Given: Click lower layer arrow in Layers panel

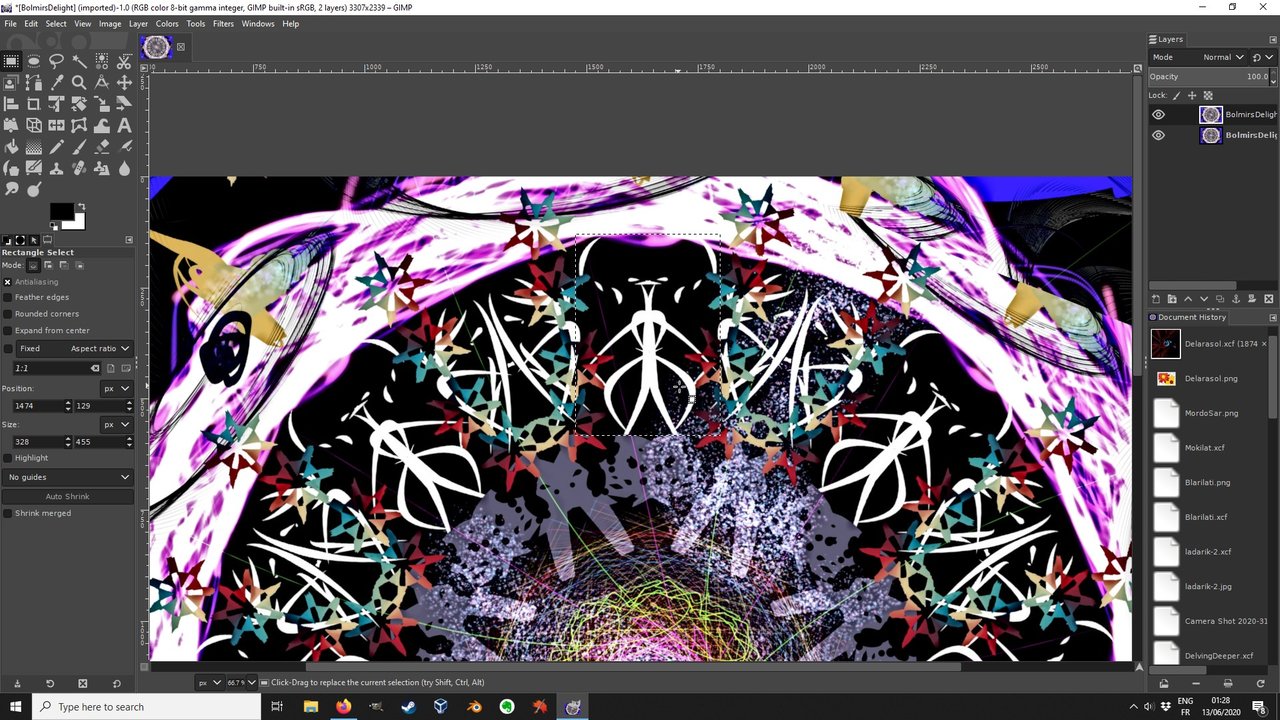Looking at the screenshot, I should pyautogui.click(x=1204, y=299).
